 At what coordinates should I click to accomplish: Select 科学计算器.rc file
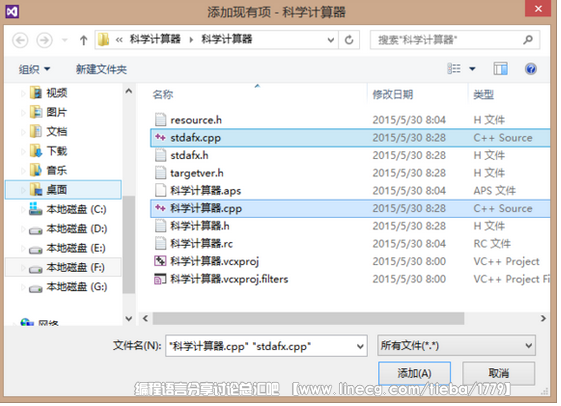(201, 244)
